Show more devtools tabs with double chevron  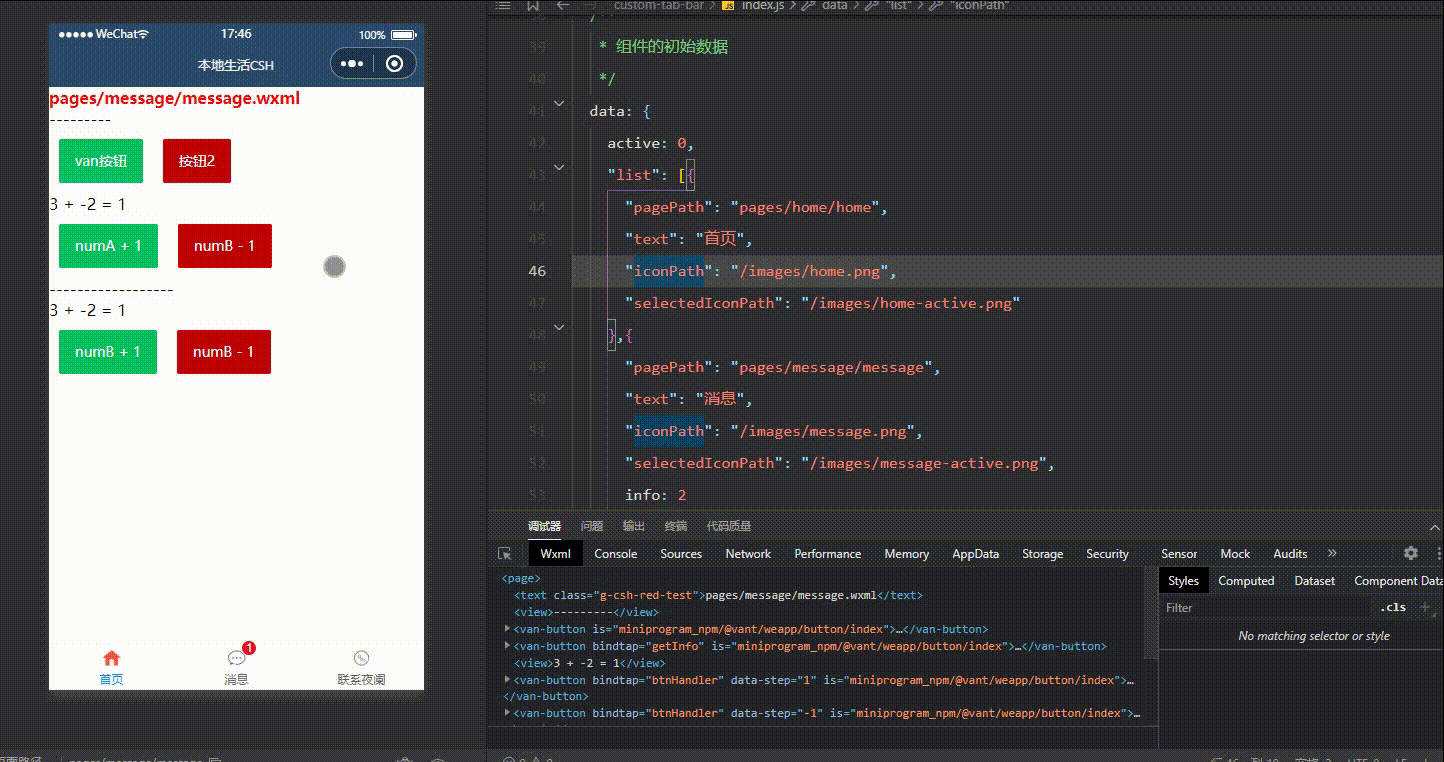1332,553
